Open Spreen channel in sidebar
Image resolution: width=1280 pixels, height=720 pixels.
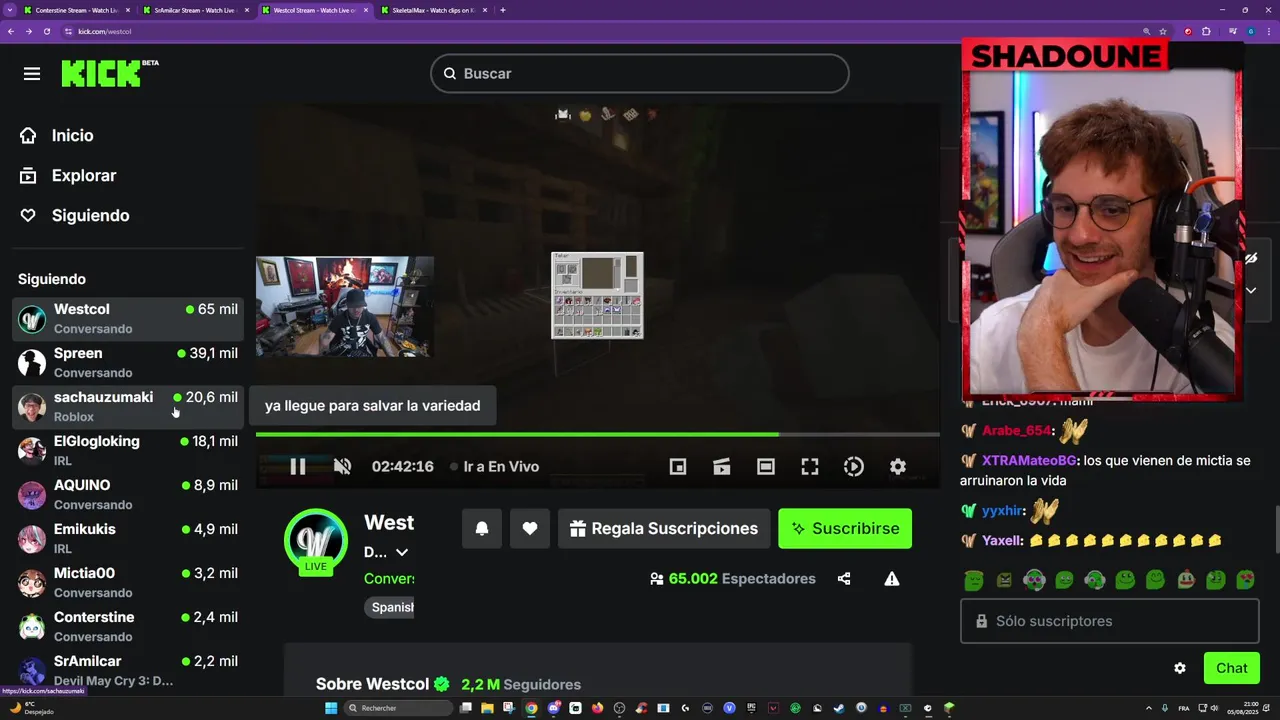(128, 362)
